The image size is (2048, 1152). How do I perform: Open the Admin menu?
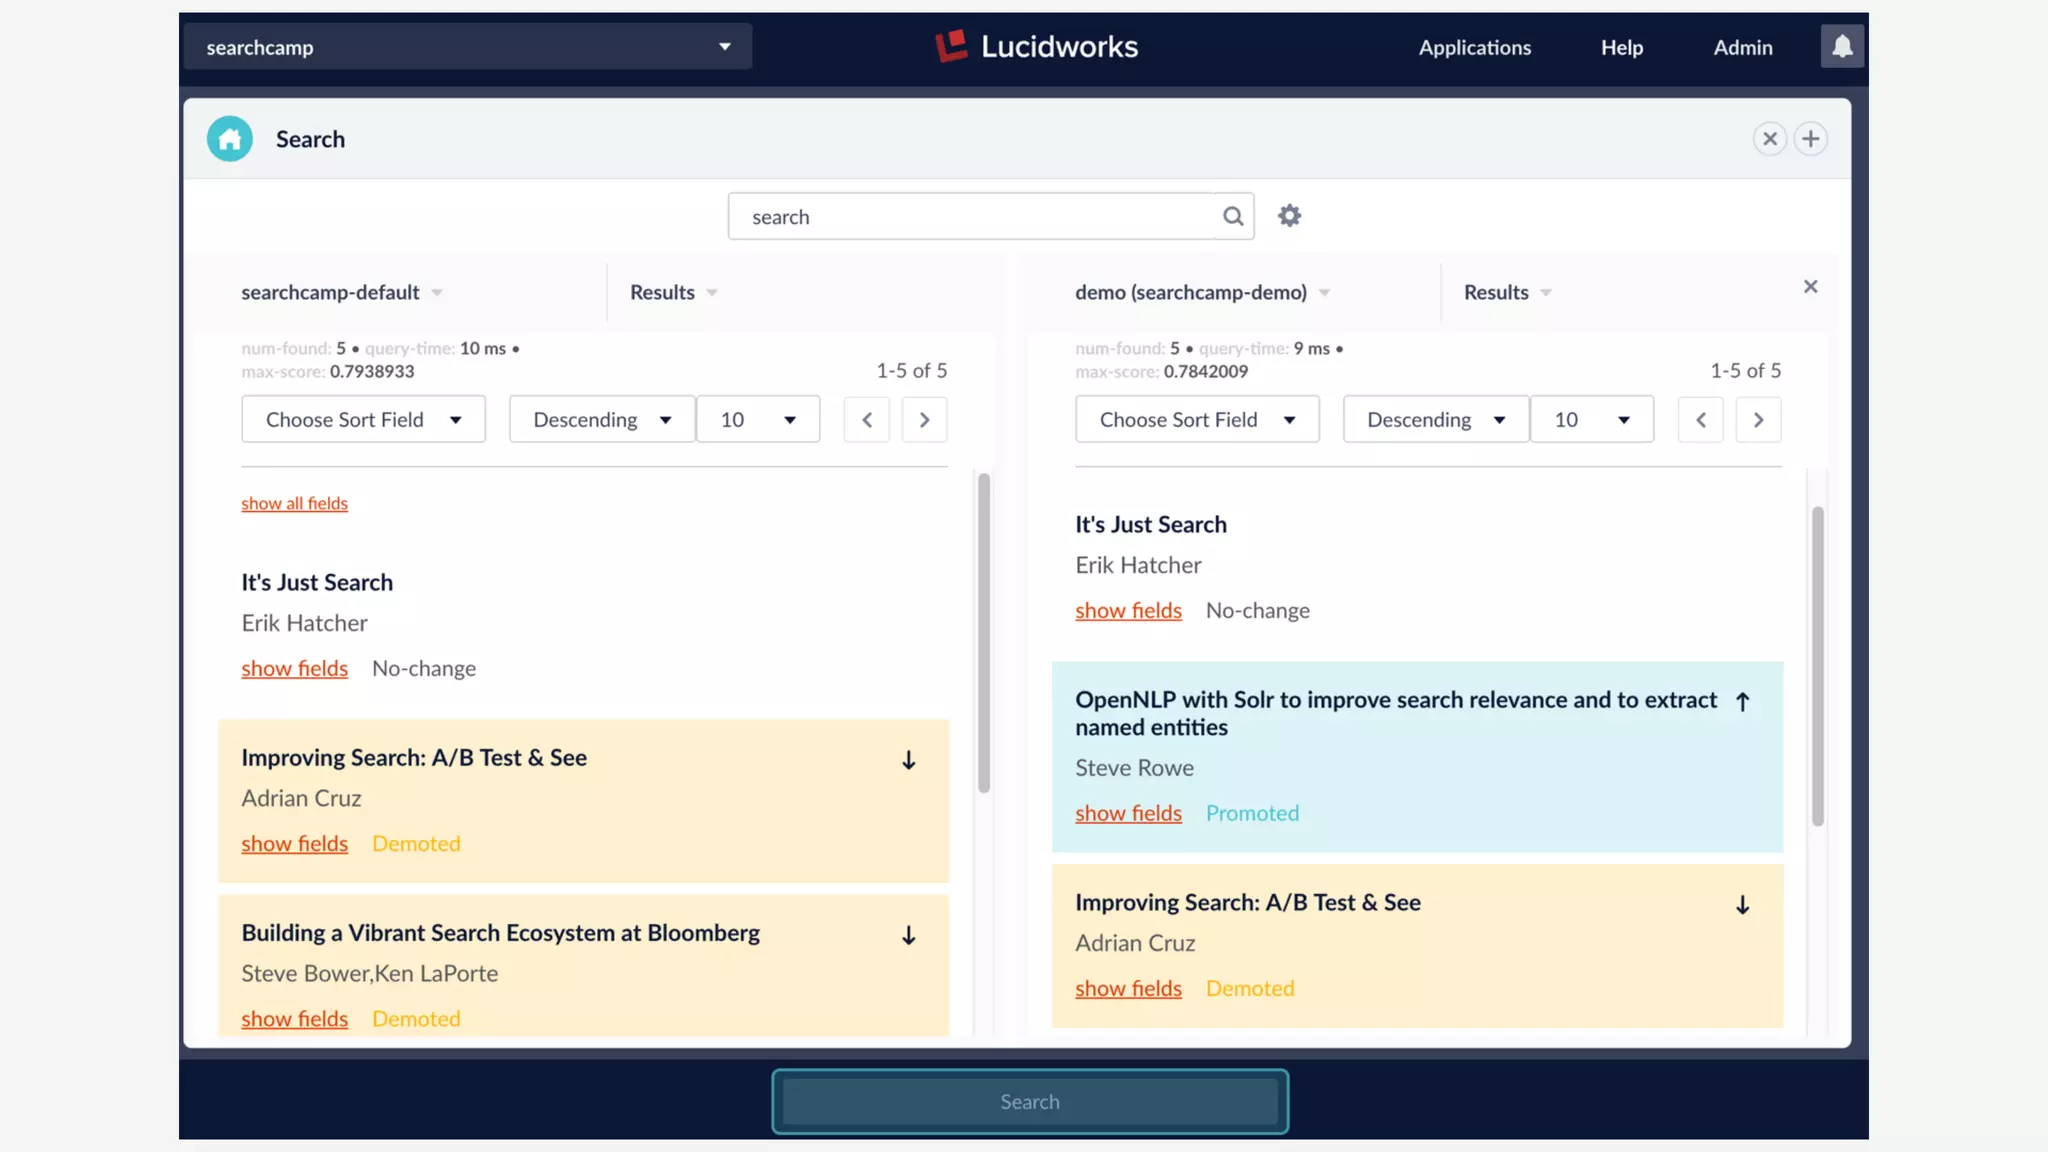click(1742, 47)
